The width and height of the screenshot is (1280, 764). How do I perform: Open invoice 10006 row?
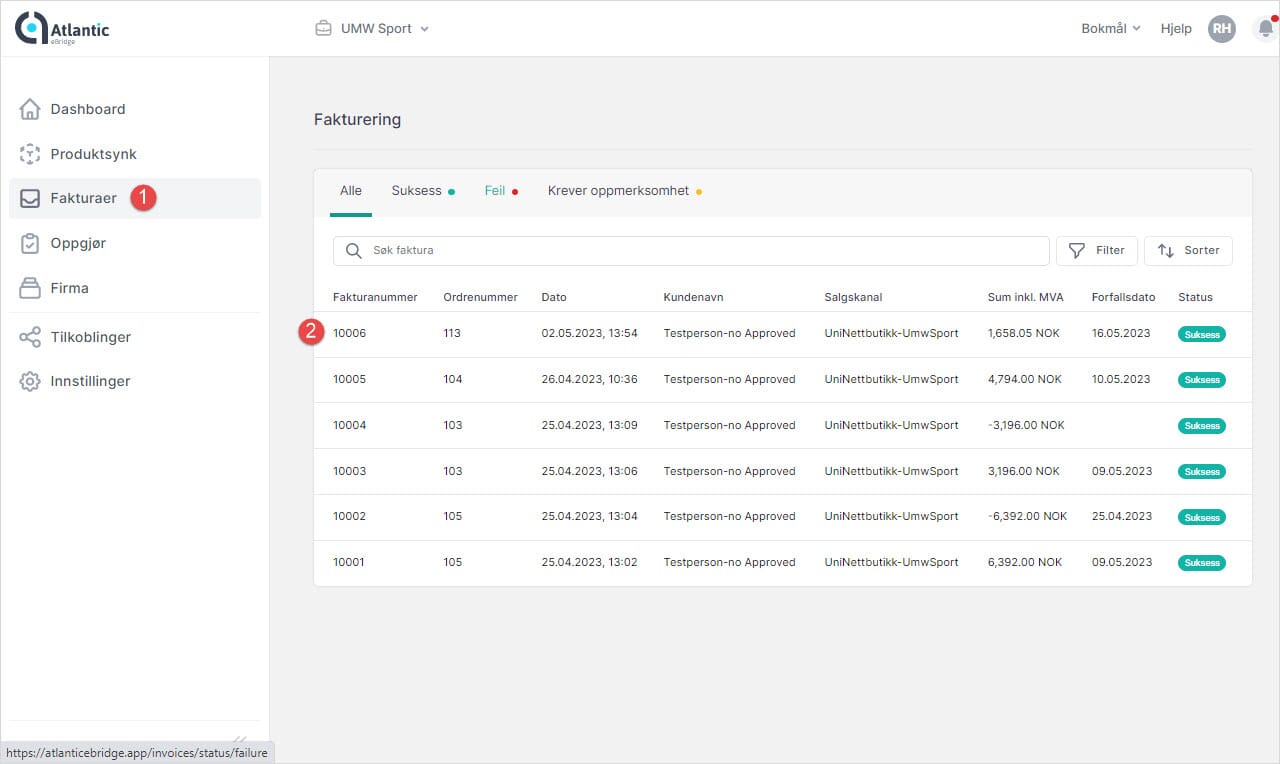pos(350,333)
